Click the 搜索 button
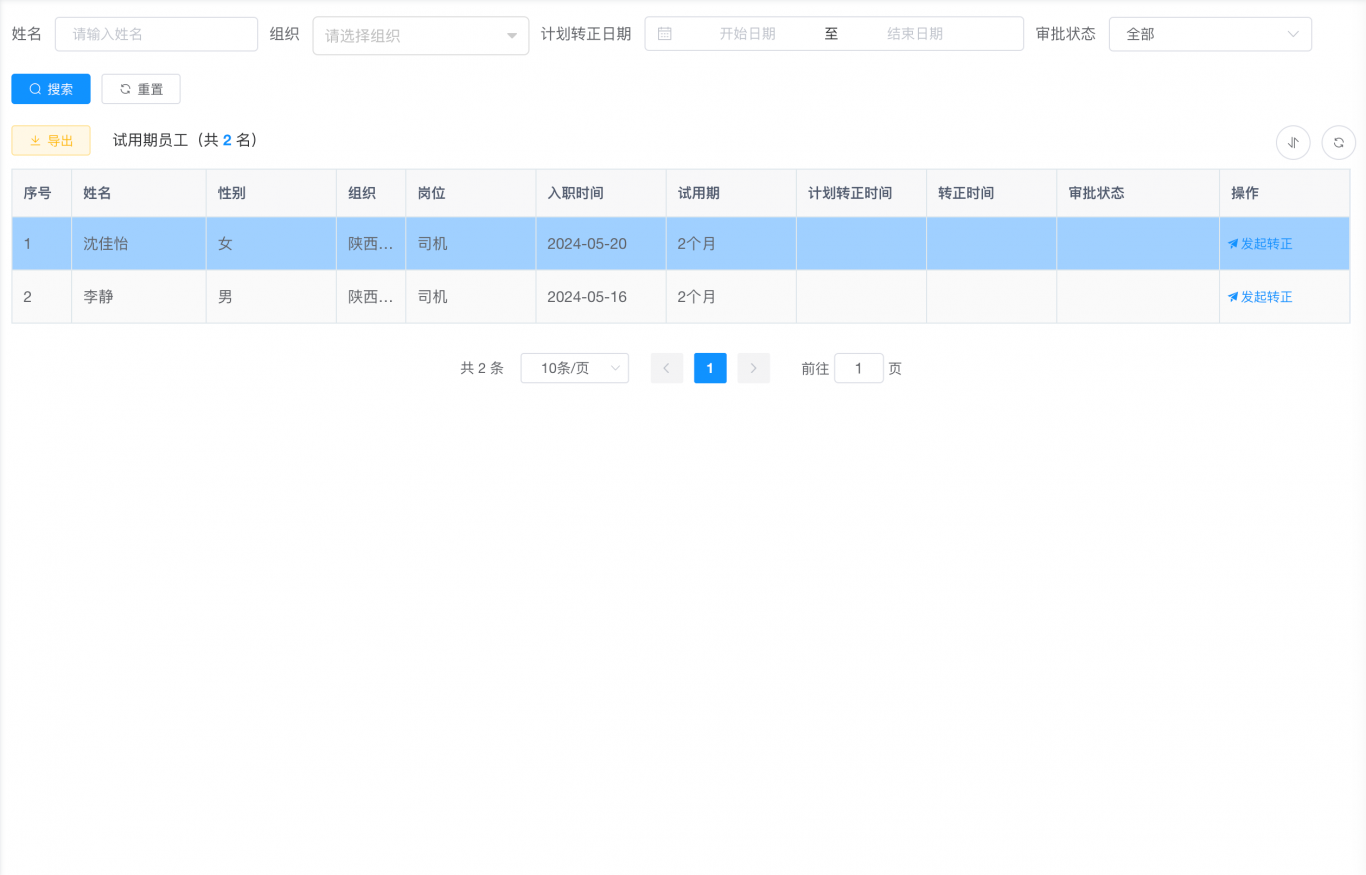This screenshot has height=875, width=1366. [51, 89]
